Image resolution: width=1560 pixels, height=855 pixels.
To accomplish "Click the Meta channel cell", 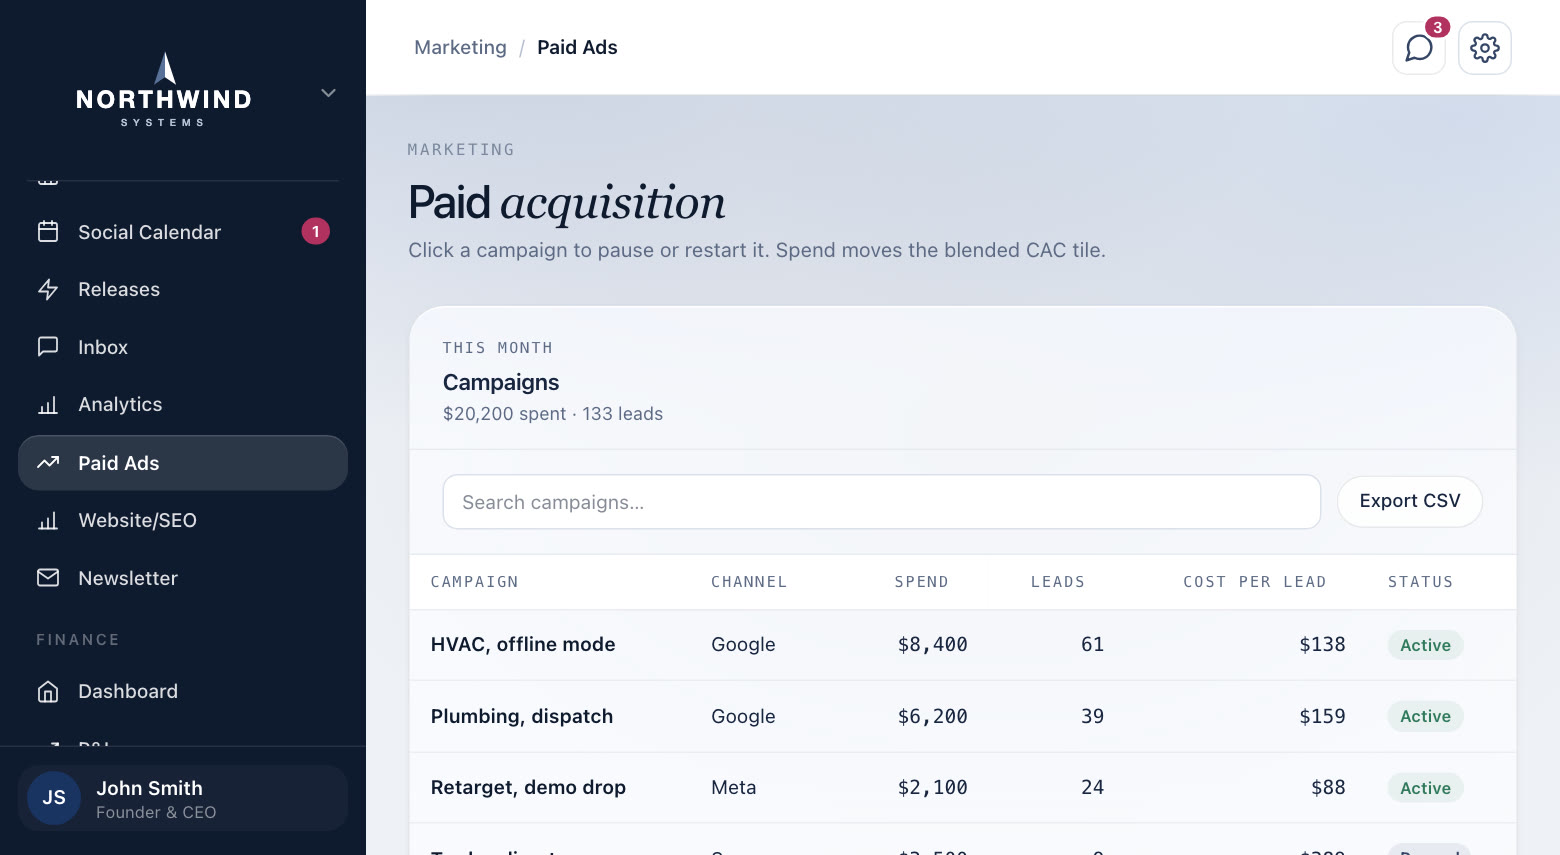I will coord(733,788).
